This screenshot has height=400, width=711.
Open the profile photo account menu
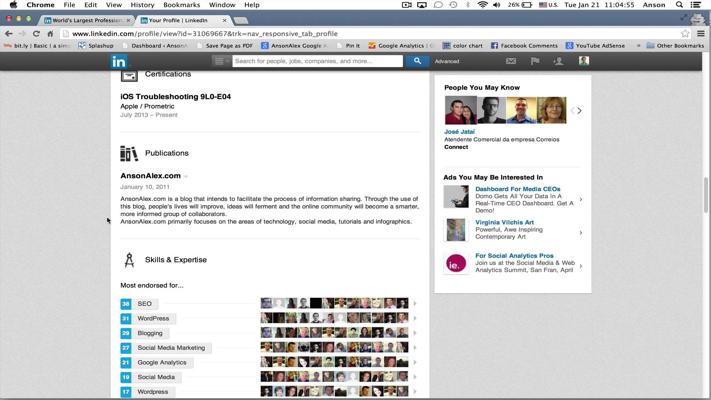tap(584, 61)
